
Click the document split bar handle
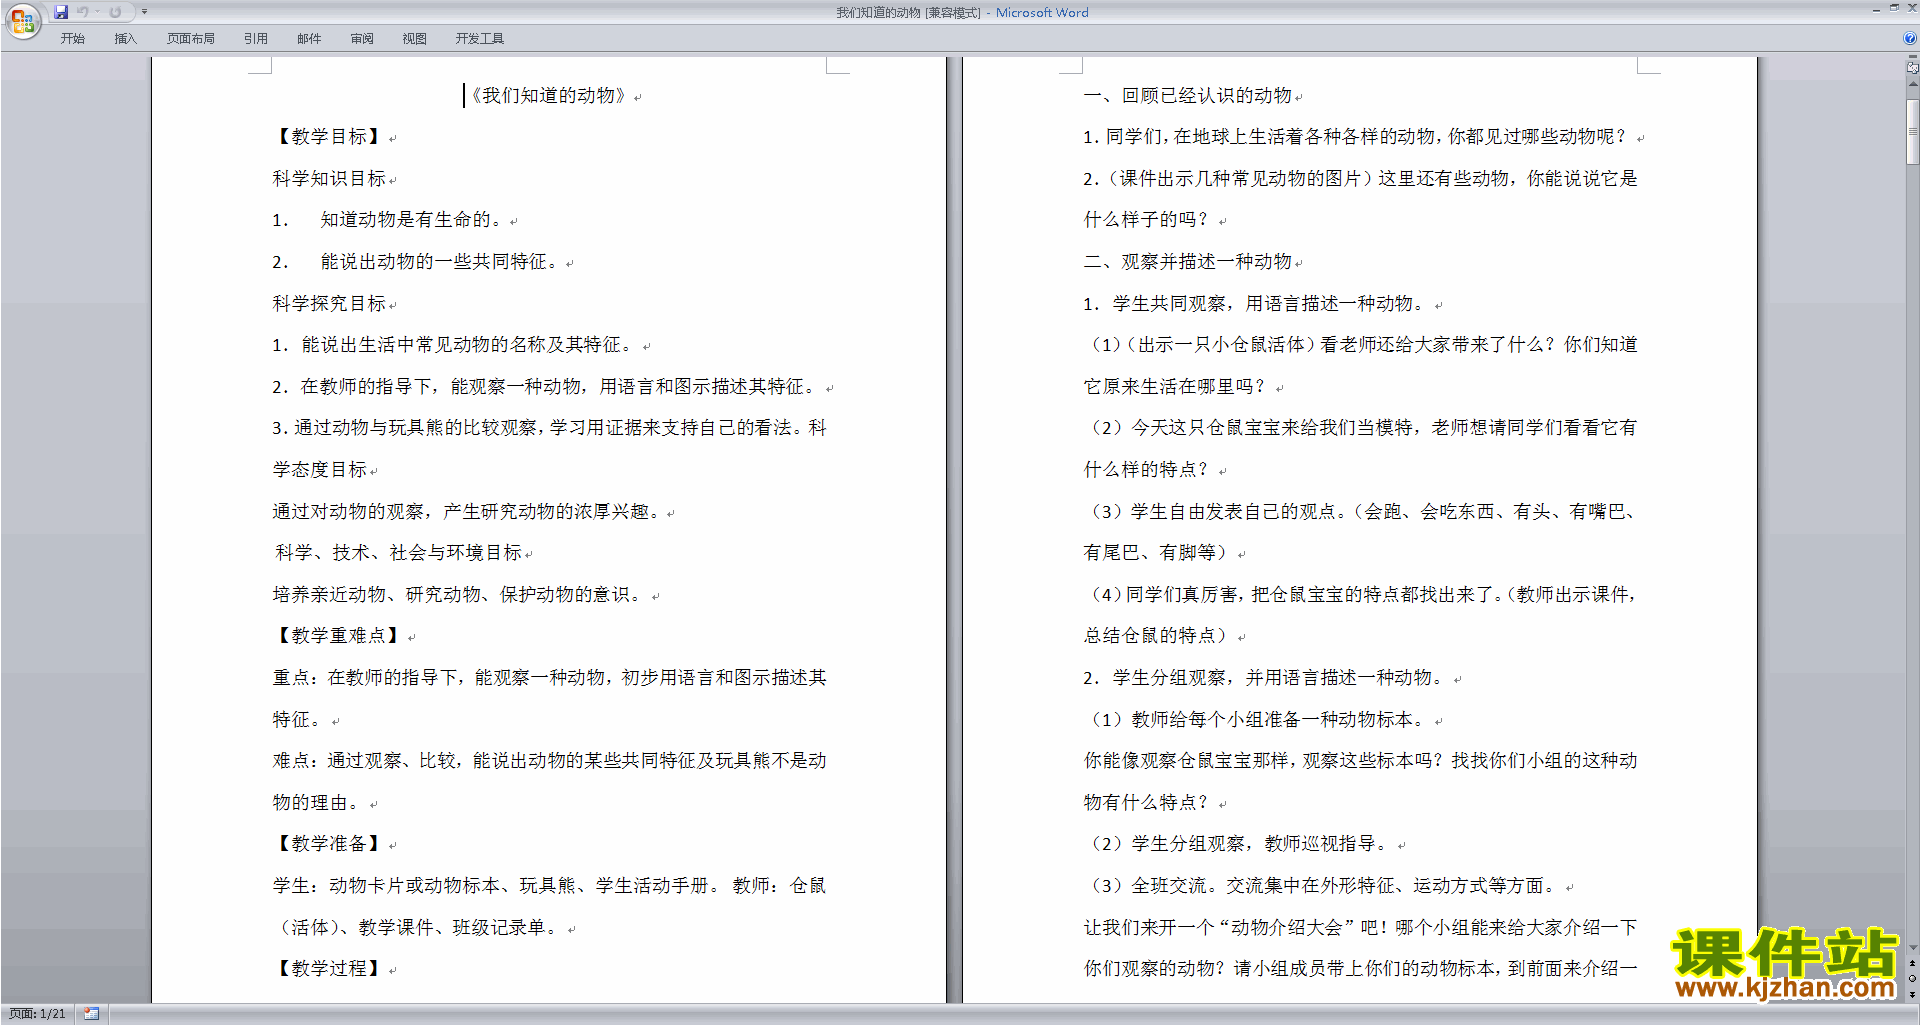click(x=1912, y=58)
